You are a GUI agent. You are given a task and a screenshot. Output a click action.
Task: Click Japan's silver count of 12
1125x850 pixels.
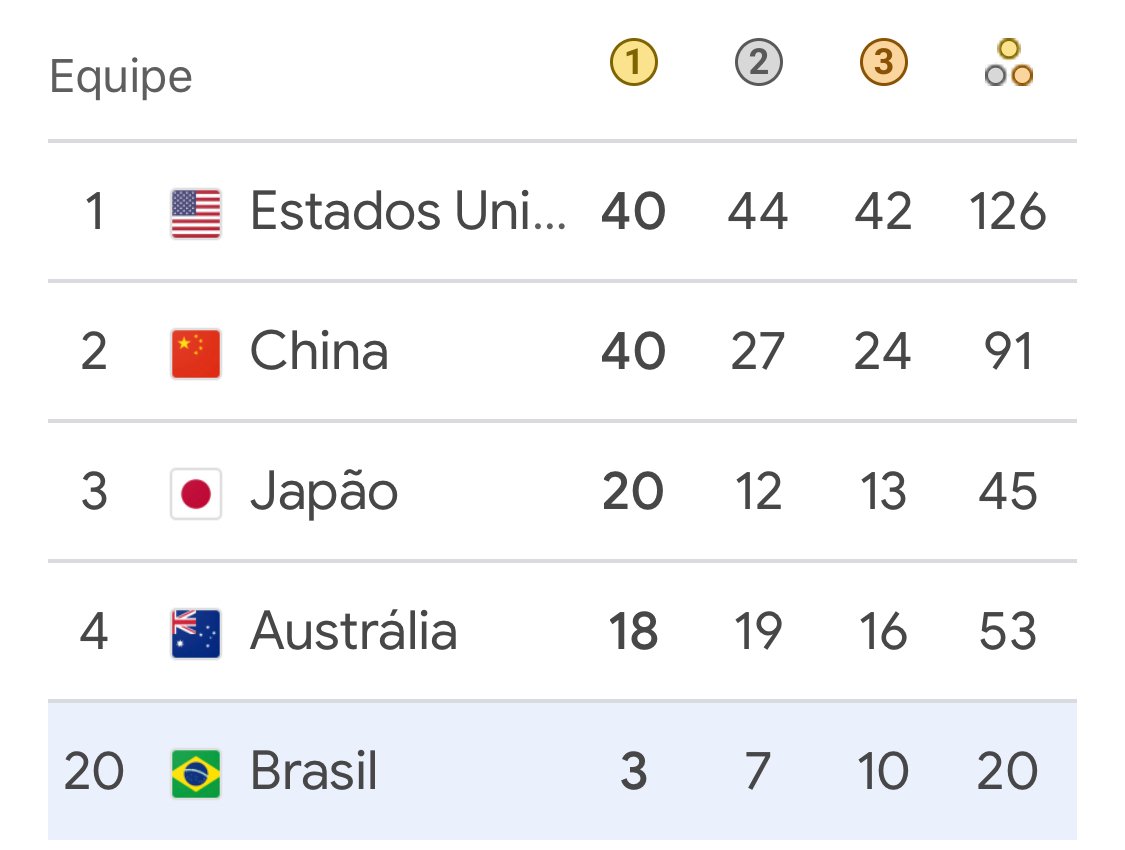click(758, 491)
